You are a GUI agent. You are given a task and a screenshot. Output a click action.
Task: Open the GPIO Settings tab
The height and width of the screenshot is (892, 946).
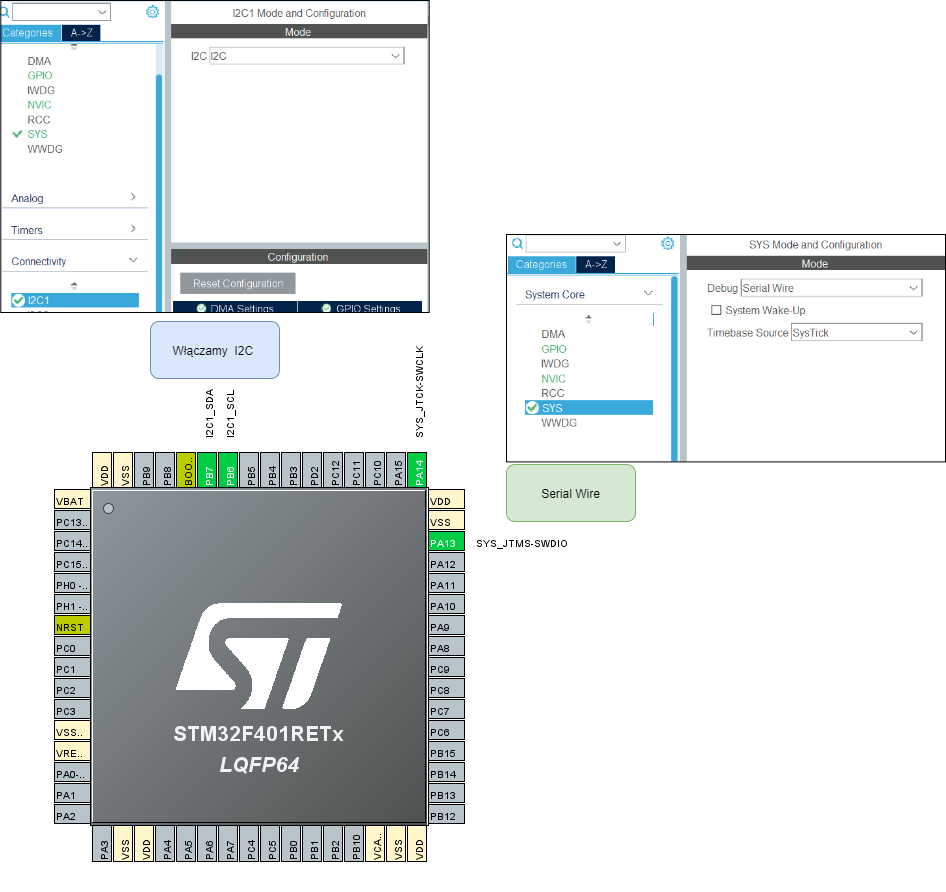click(360, 308)
